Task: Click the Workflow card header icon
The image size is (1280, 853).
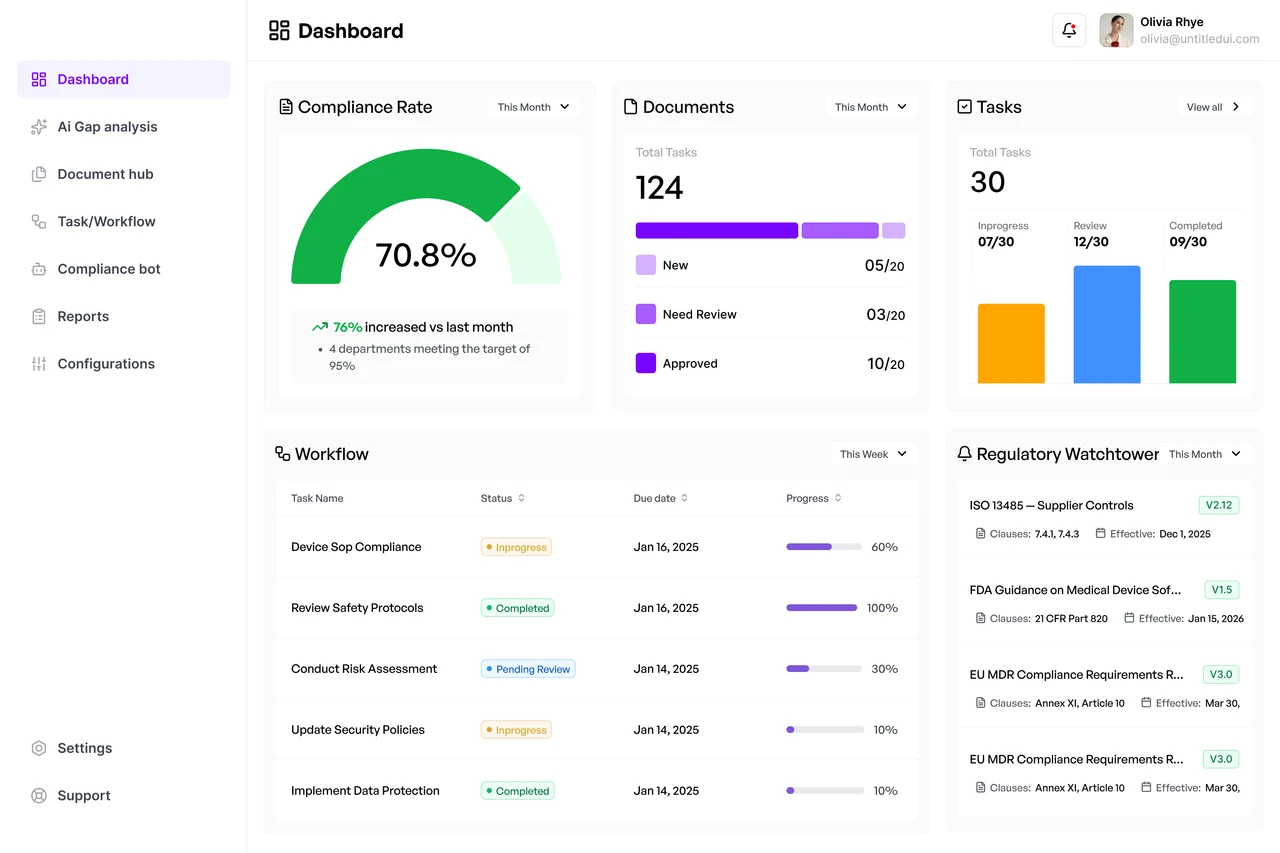Action: (283, 454)
